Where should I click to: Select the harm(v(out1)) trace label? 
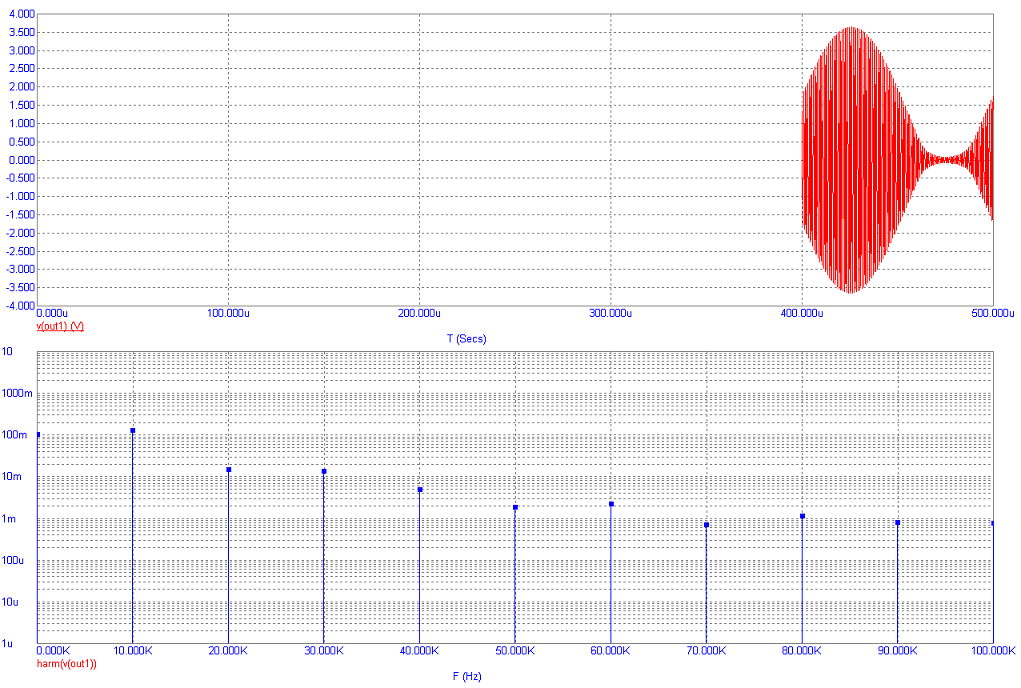(66, 664)
